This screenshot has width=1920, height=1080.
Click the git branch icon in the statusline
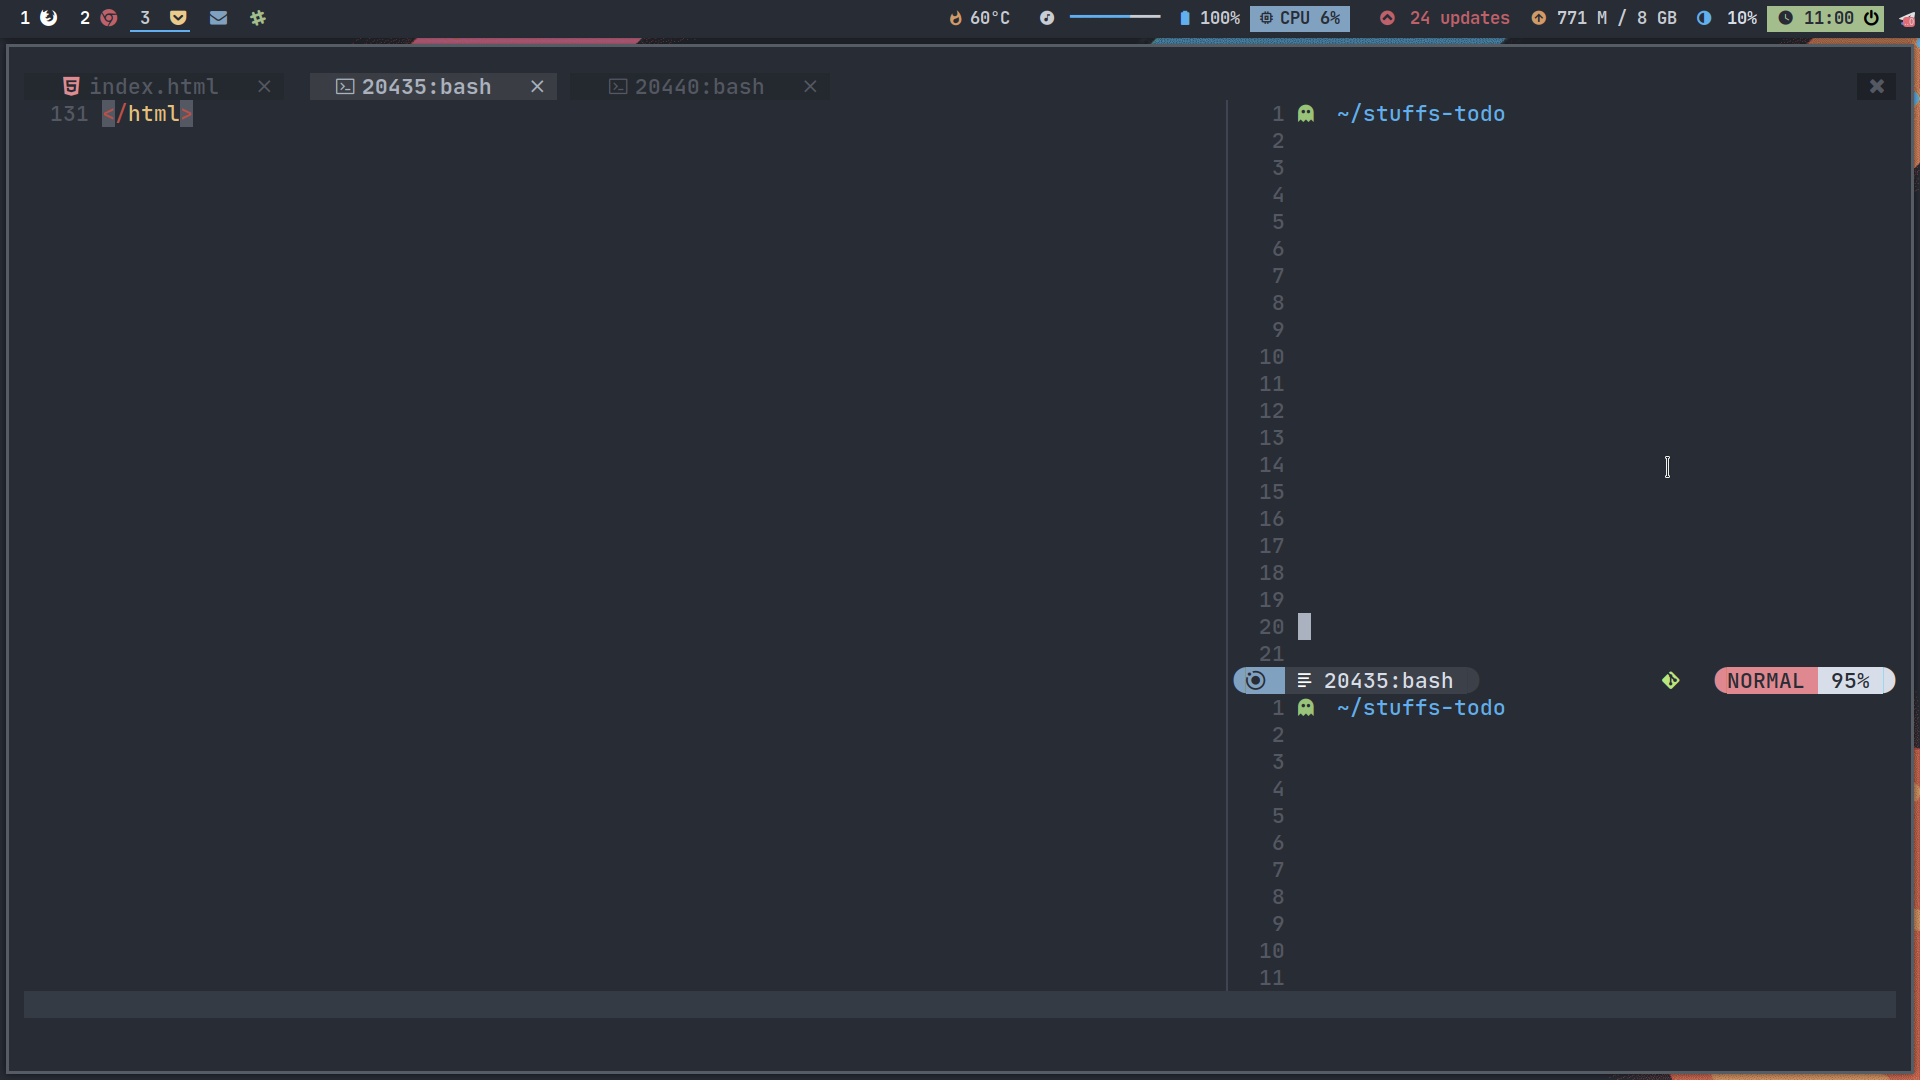[x=1671, y=680]
